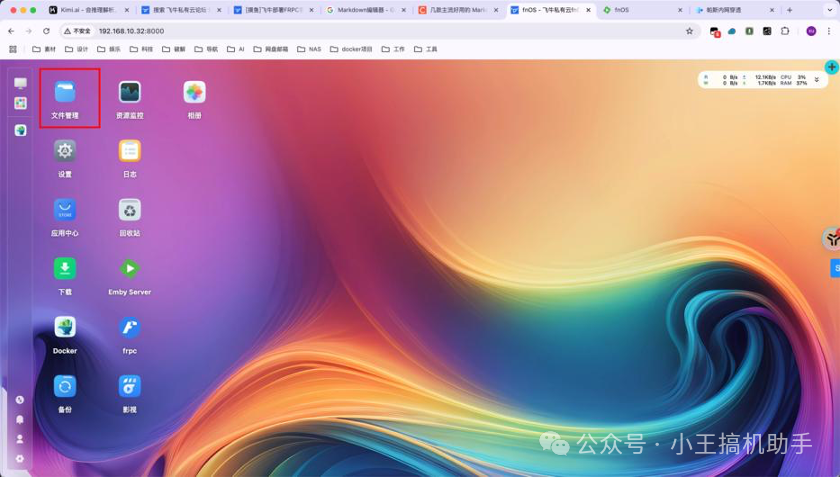Open the 下载 download app

click(x=65, y=269)
